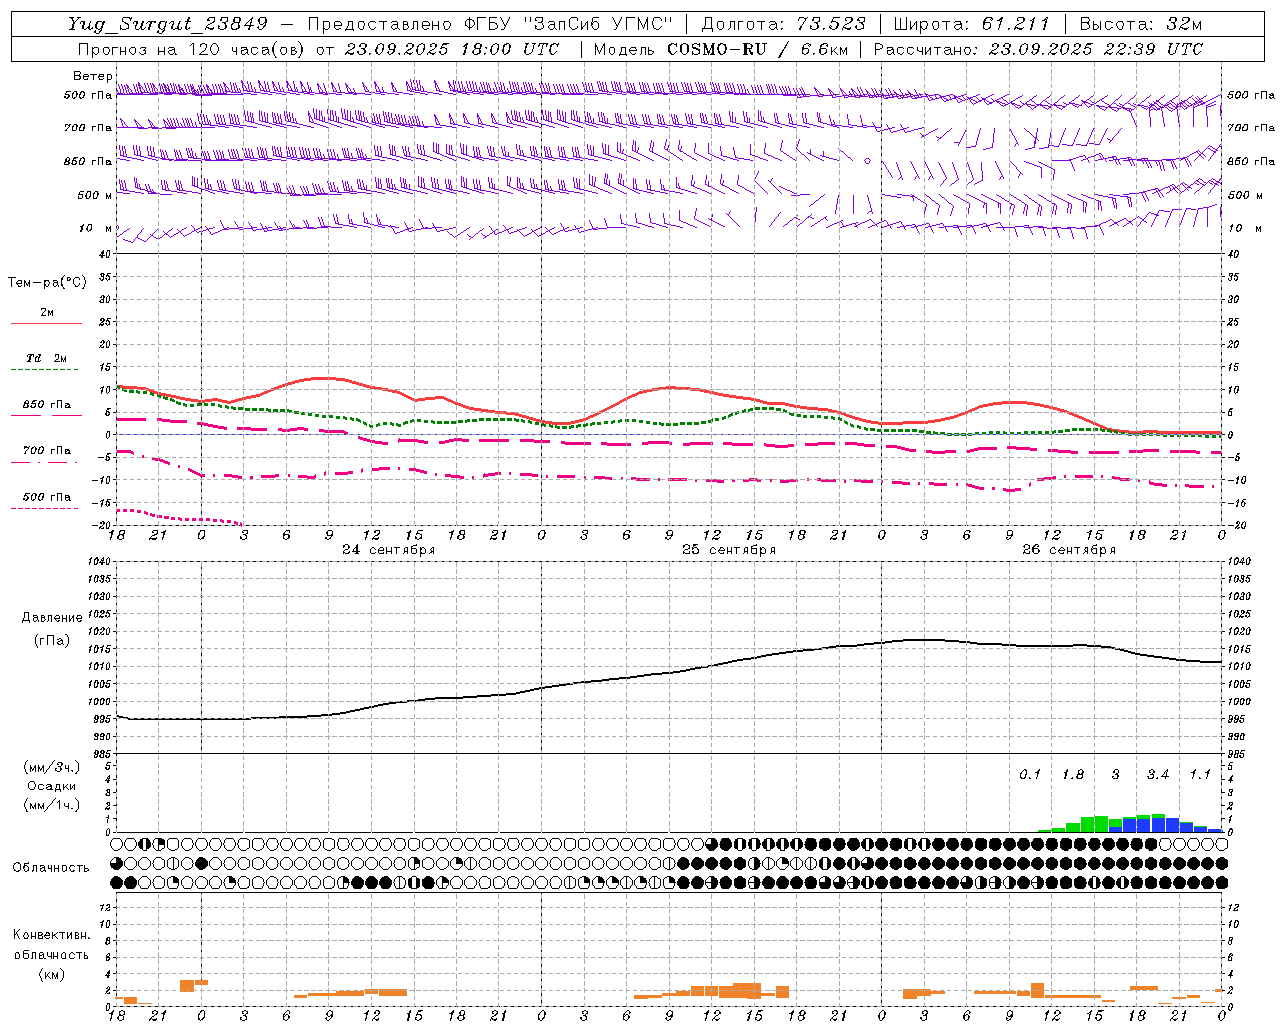
Task: Click the Ветер panel label
Action: click(93, 76)
